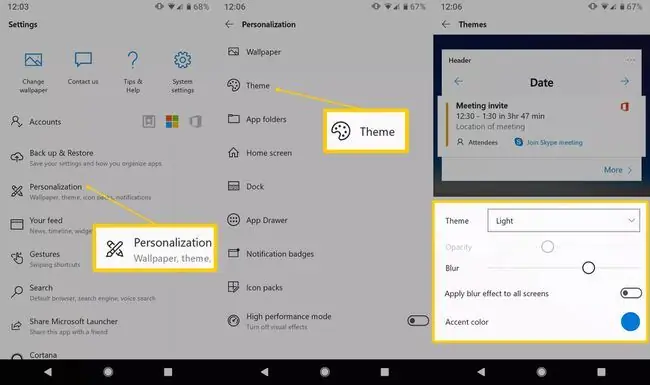Choose the blue Accent color swatch
The image size is (650, 385).
[630, 322]
